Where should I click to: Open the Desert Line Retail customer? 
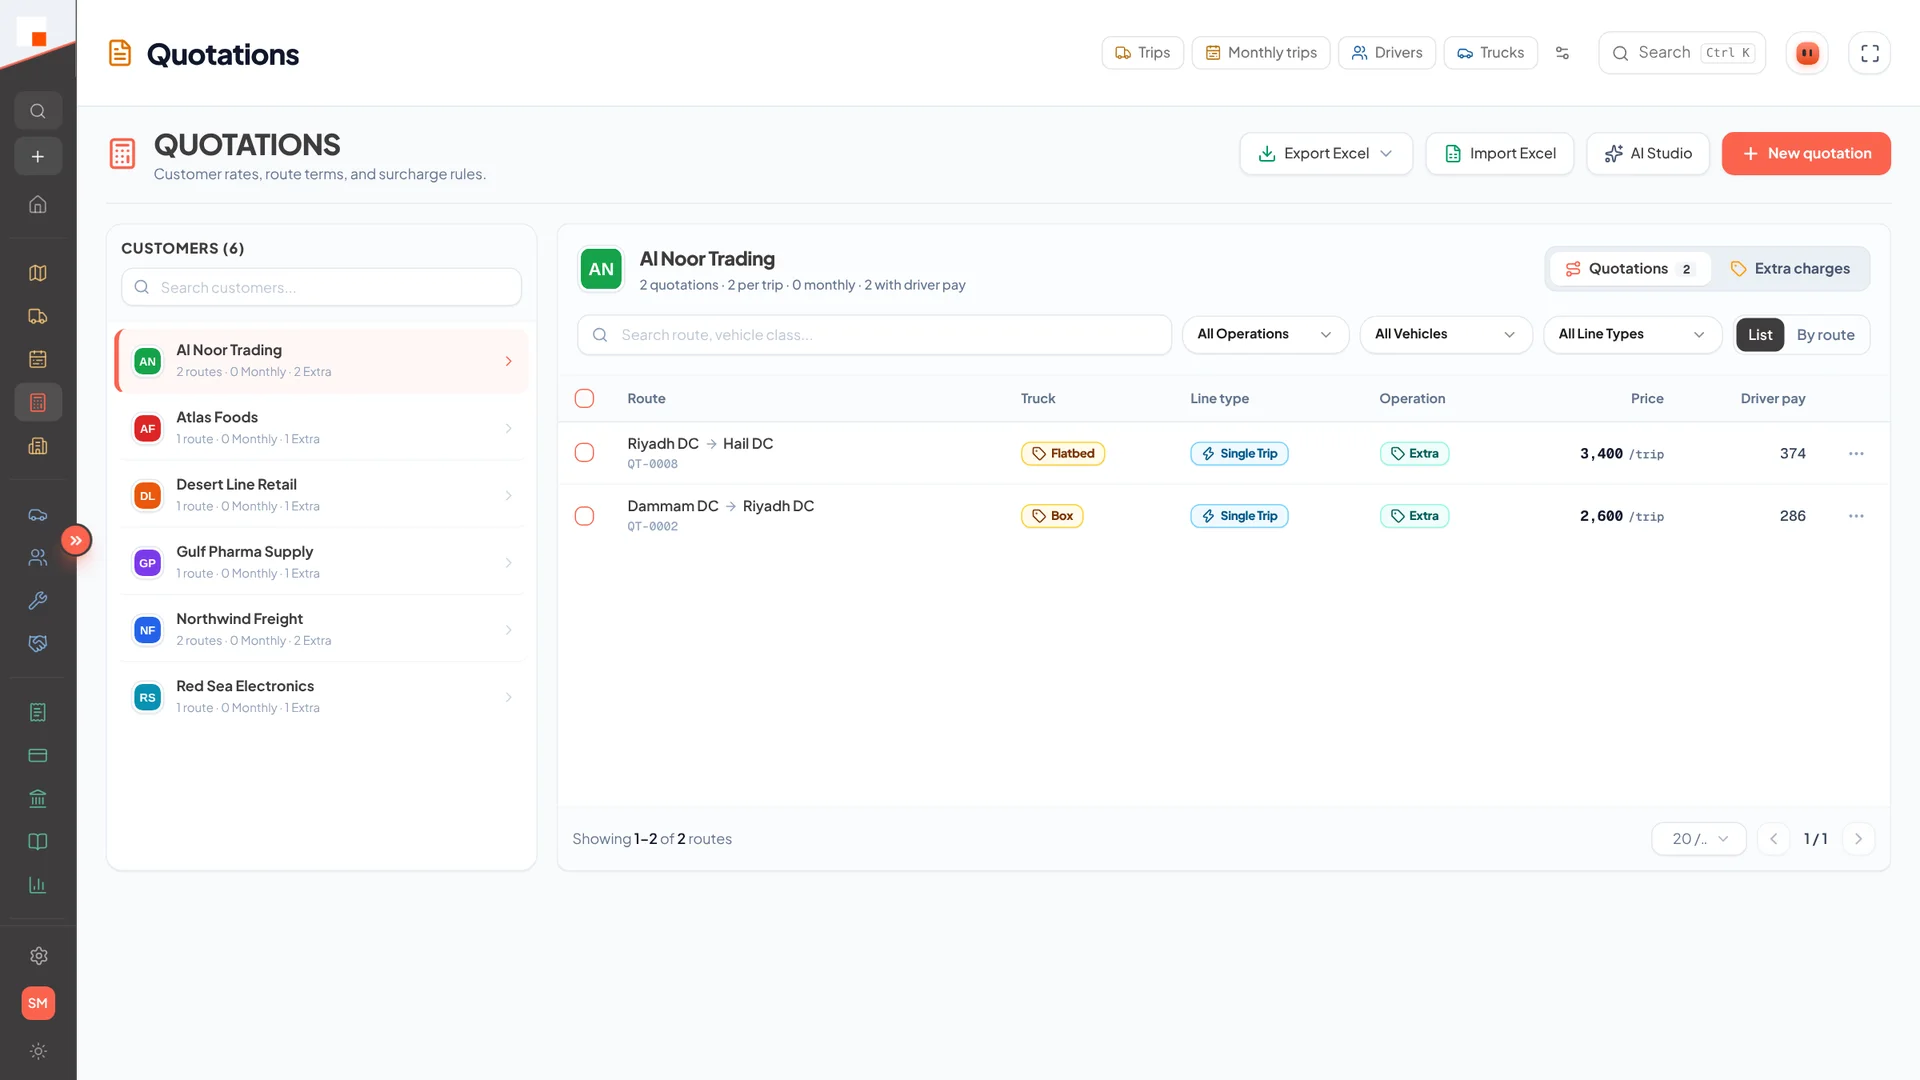click(322, 495)
